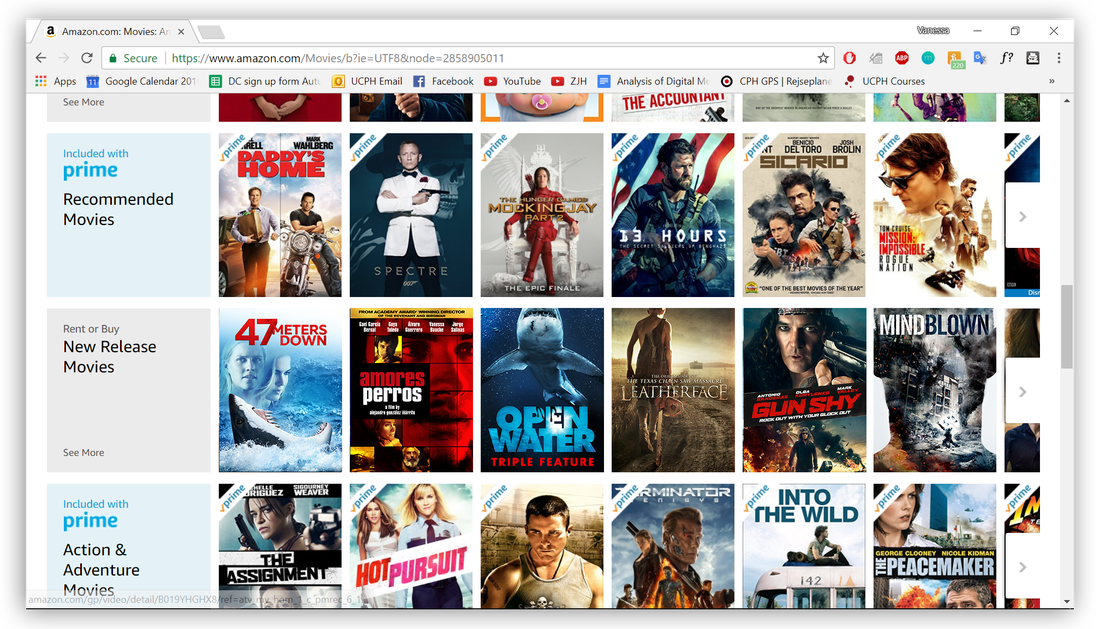
Task: Open Action & Adventure Movies heading
Action: pyautogui.click(x=101, y=569)
